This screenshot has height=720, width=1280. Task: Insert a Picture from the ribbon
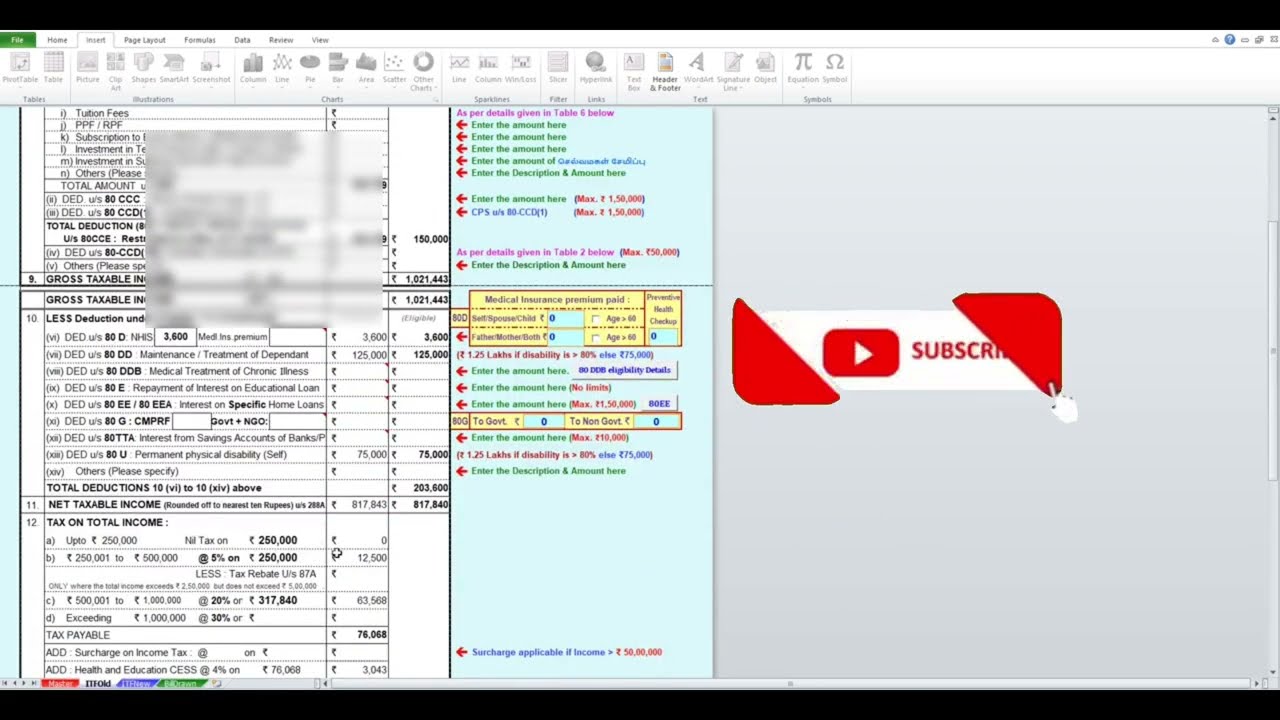point(88,68)
